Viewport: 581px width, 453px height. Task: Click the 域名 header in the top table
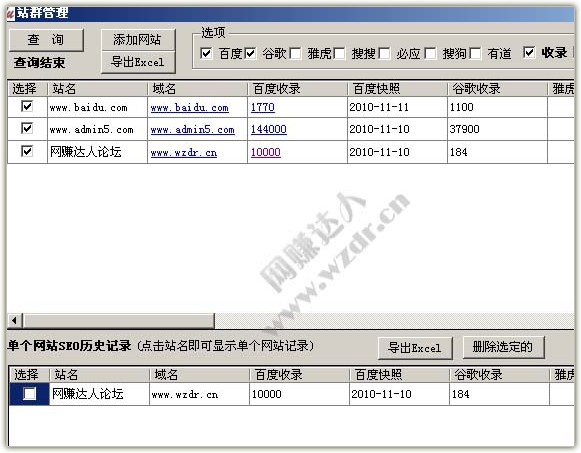197,89
